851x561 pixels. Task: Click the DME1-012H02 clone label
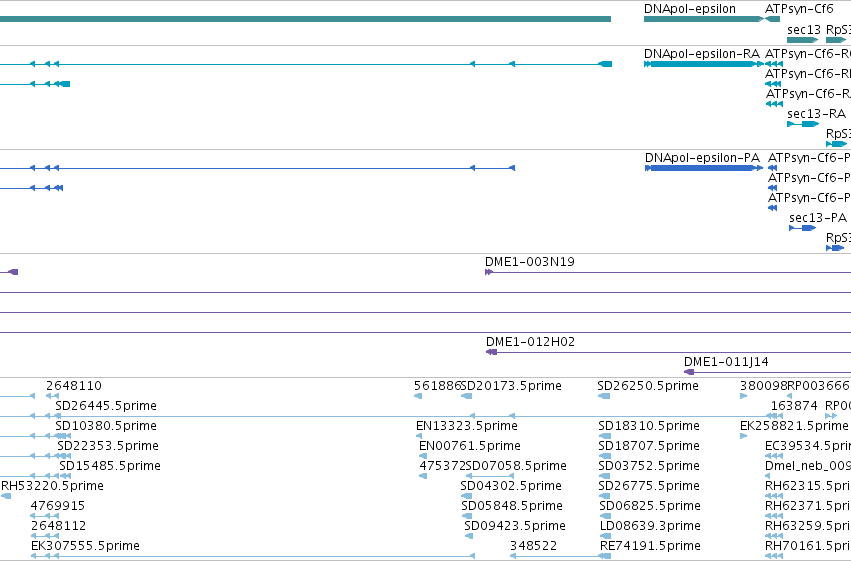pyautogui.click(x=530, y=342)
